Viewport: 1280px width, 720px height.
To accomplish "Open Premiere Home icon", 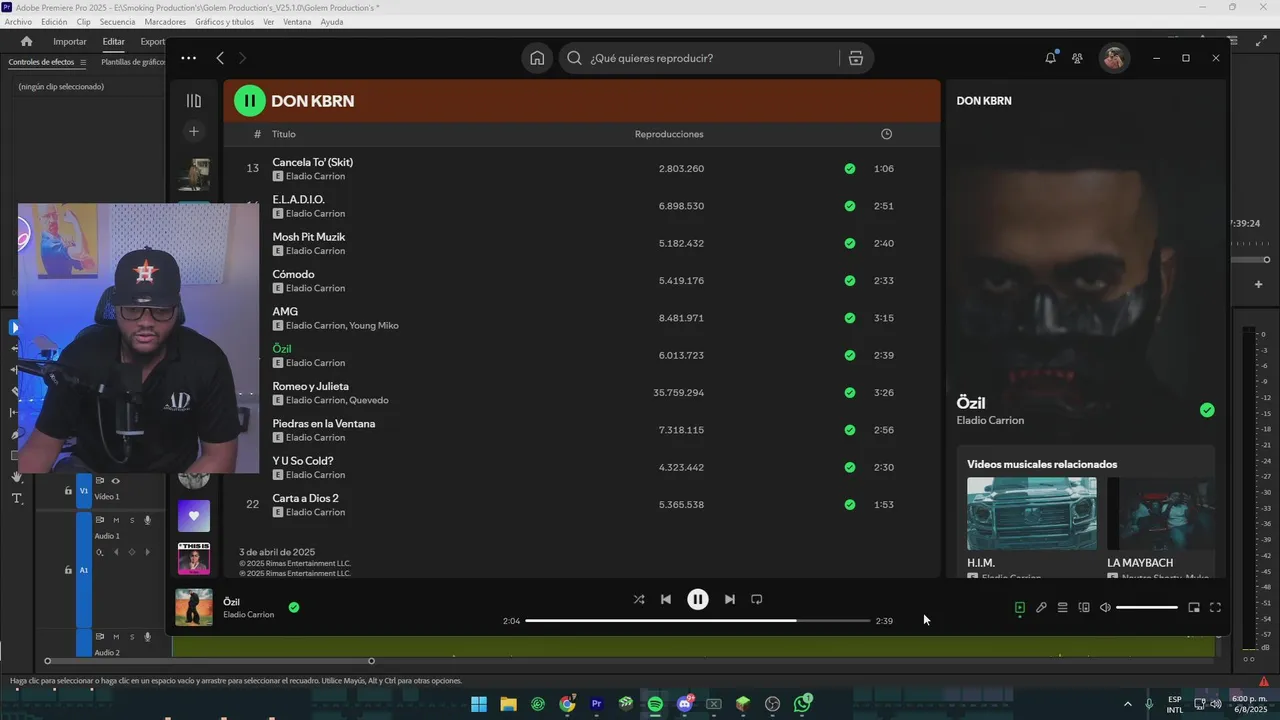I will coord(26,42).
